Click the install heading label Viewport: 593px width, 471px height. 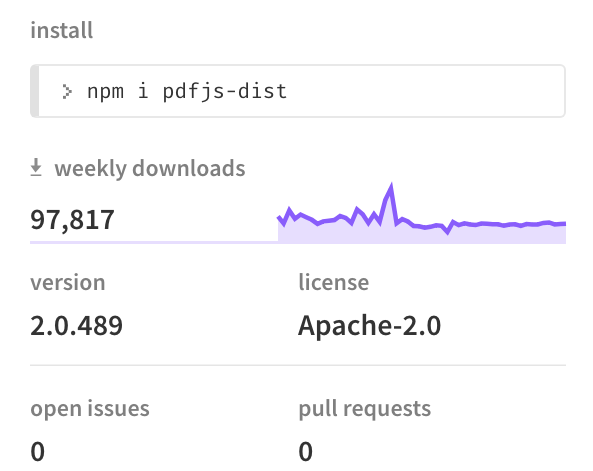[62, 30]
